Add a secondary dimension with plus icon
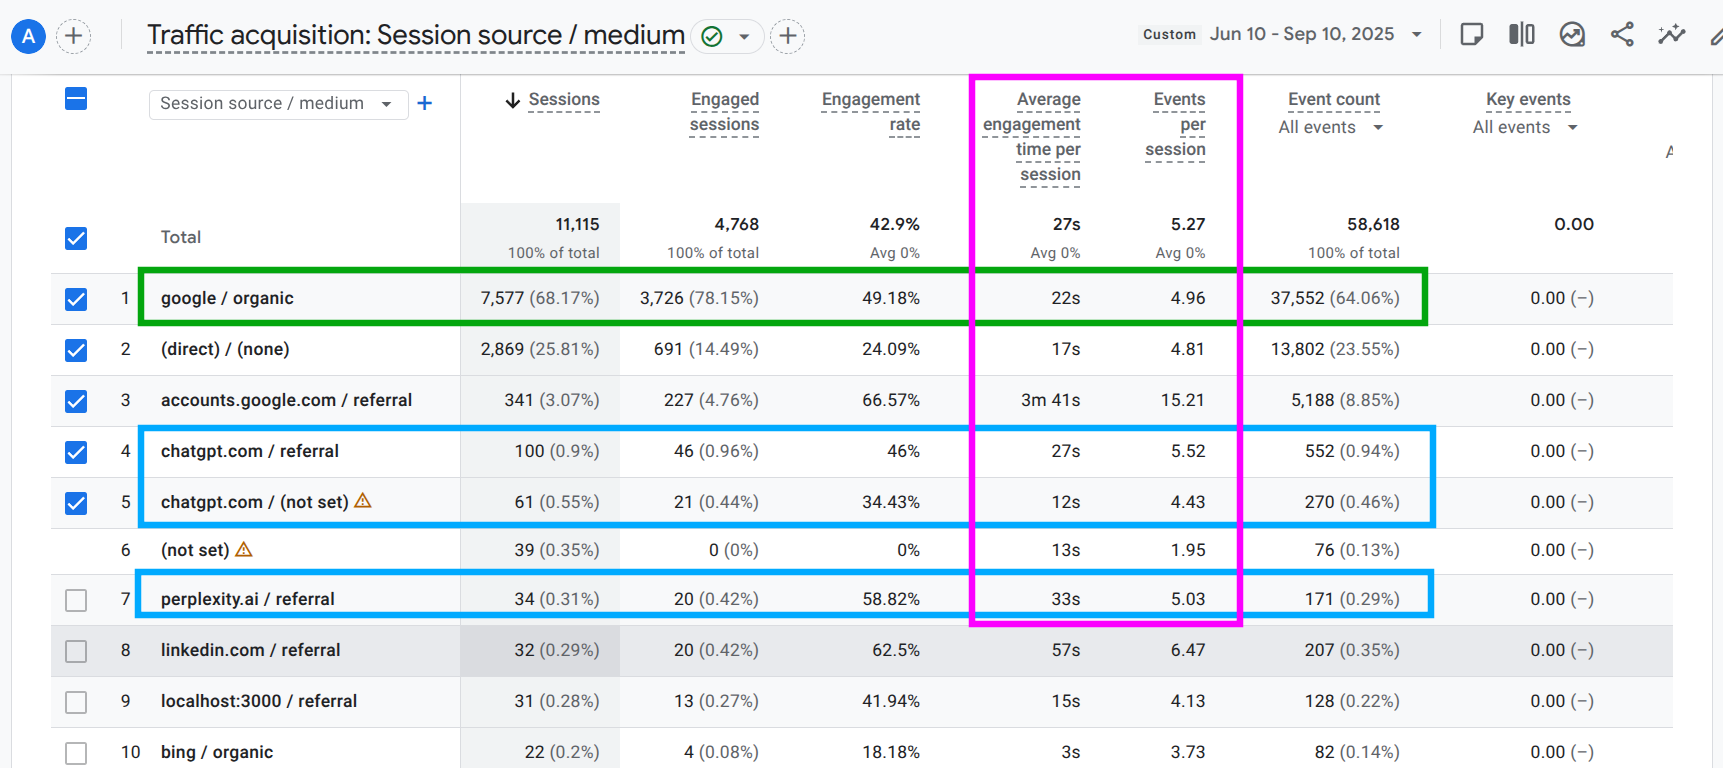Screen dimensions: 1723x768 tap(425, 103)
